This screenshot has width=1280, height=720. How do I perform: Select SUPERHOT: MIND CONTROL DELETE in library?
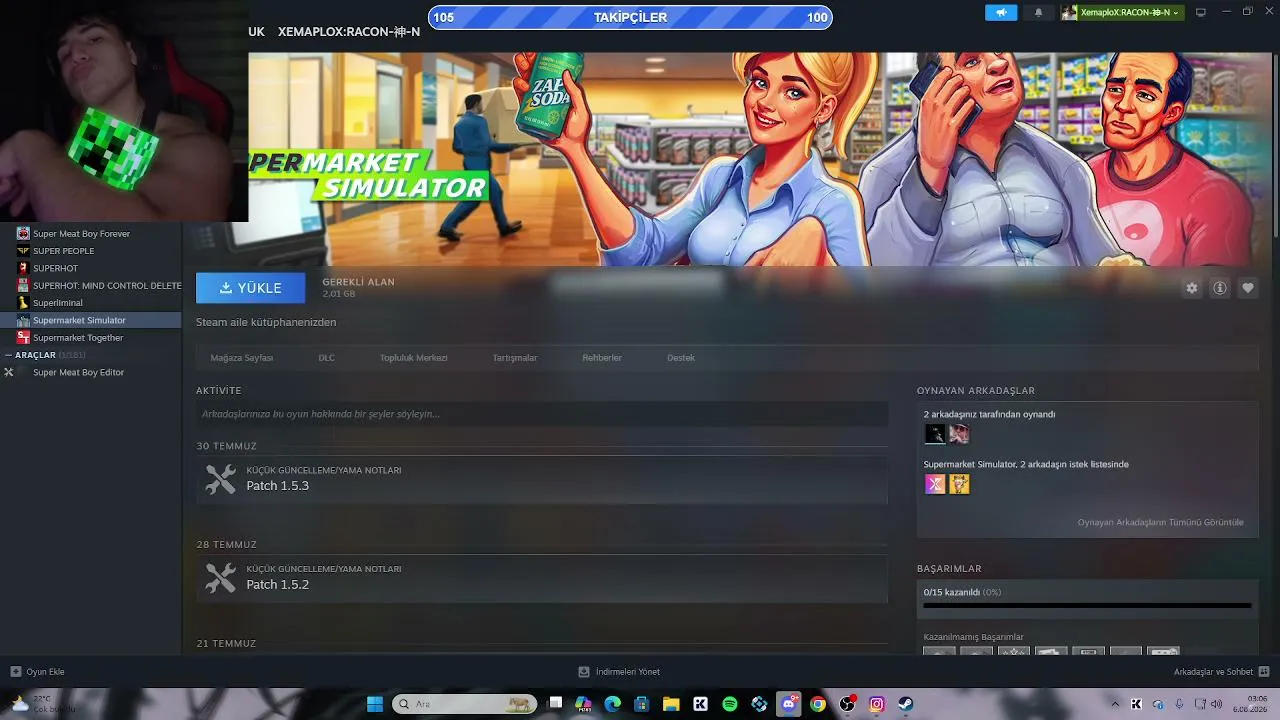pos(91,285)
